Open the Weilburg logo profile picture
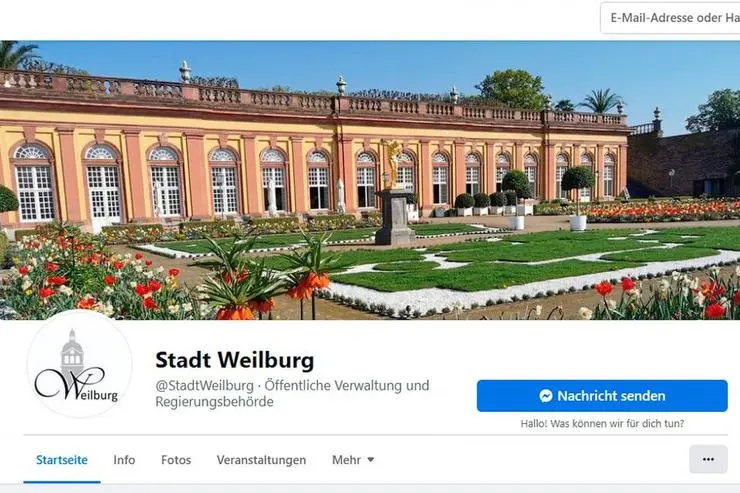Viewport: 740px width, 493px height. [x=79, y=364]
